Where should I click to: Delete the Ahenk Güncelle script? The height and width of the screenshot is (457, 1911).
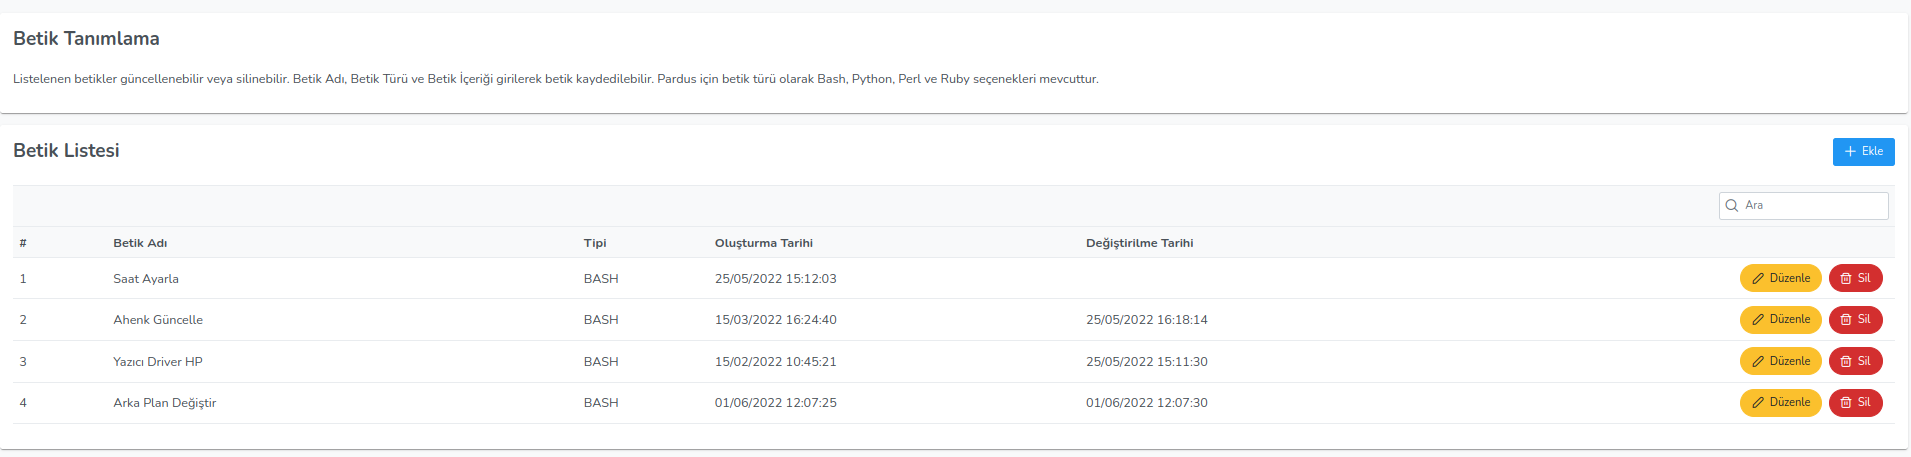click(1855, 320)
